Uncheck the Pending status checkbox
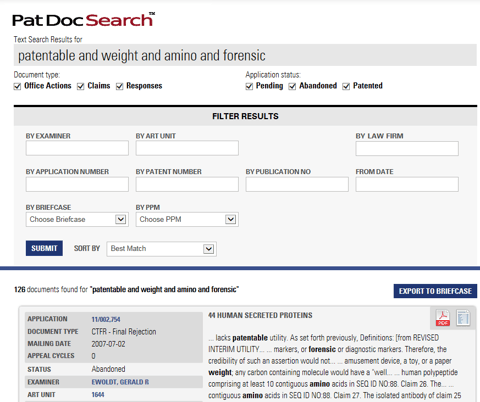480x402 pixels. pos(249,86)
